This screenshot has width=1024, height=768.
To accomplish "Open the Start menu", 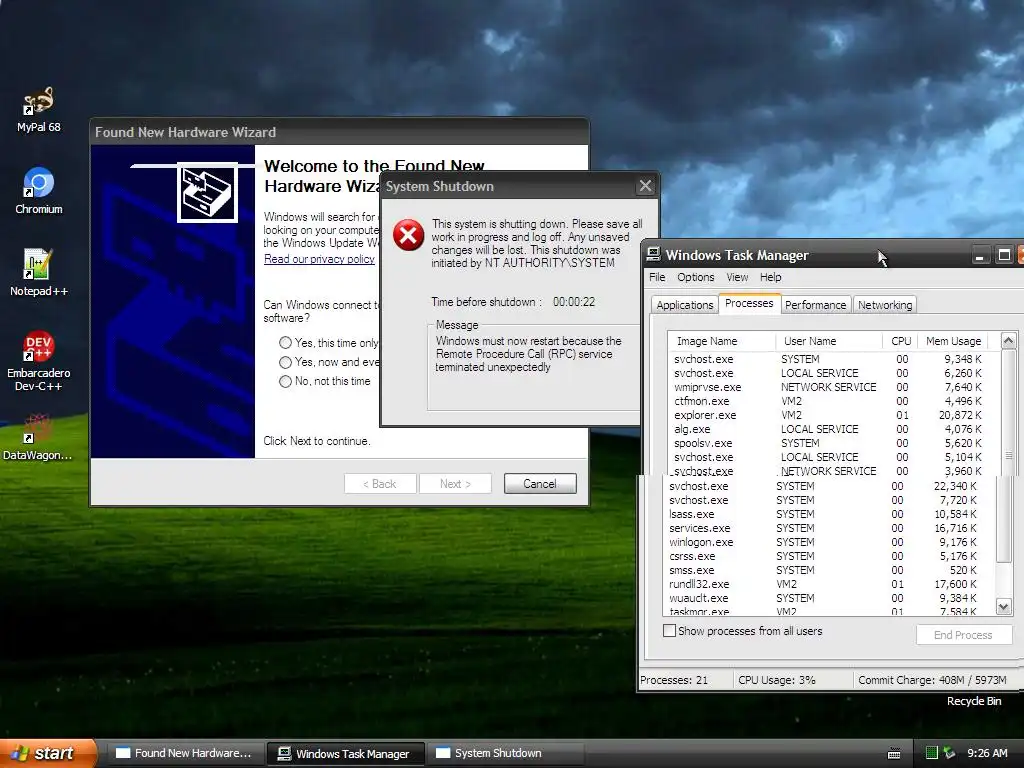I will click(x=48, y=753).
